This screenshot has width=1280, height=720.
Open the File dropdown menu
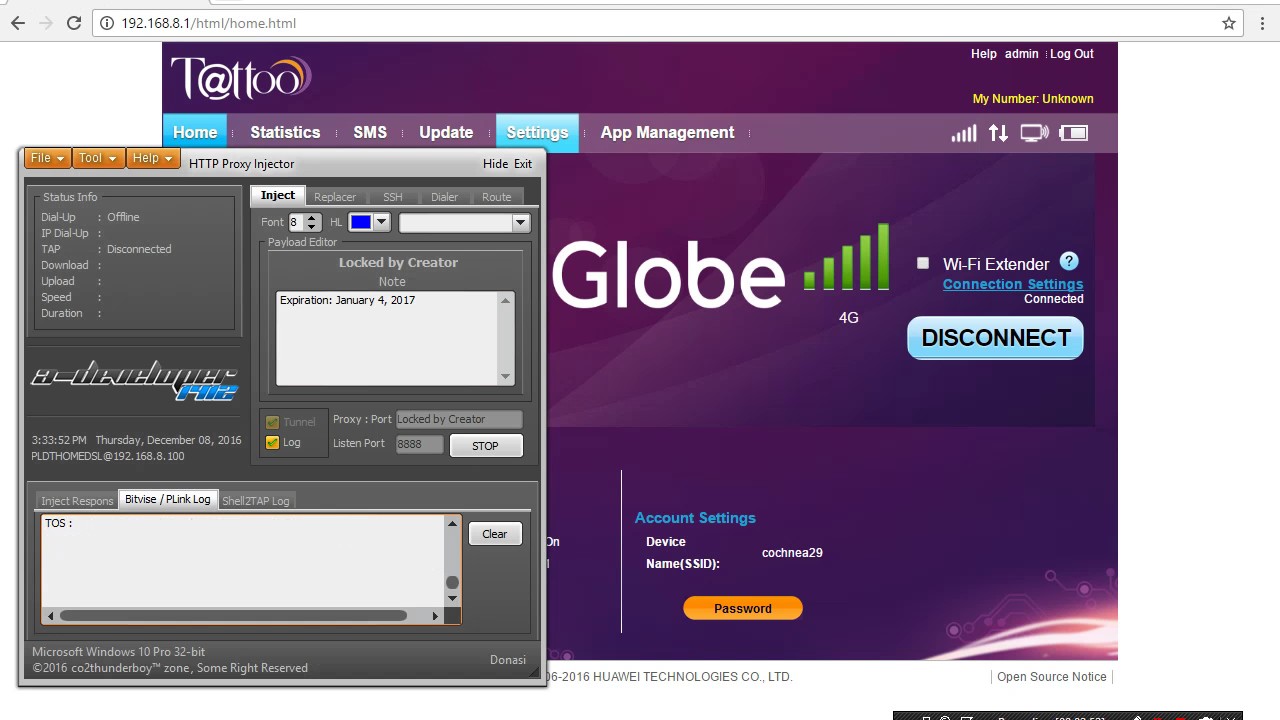(47, 158)
